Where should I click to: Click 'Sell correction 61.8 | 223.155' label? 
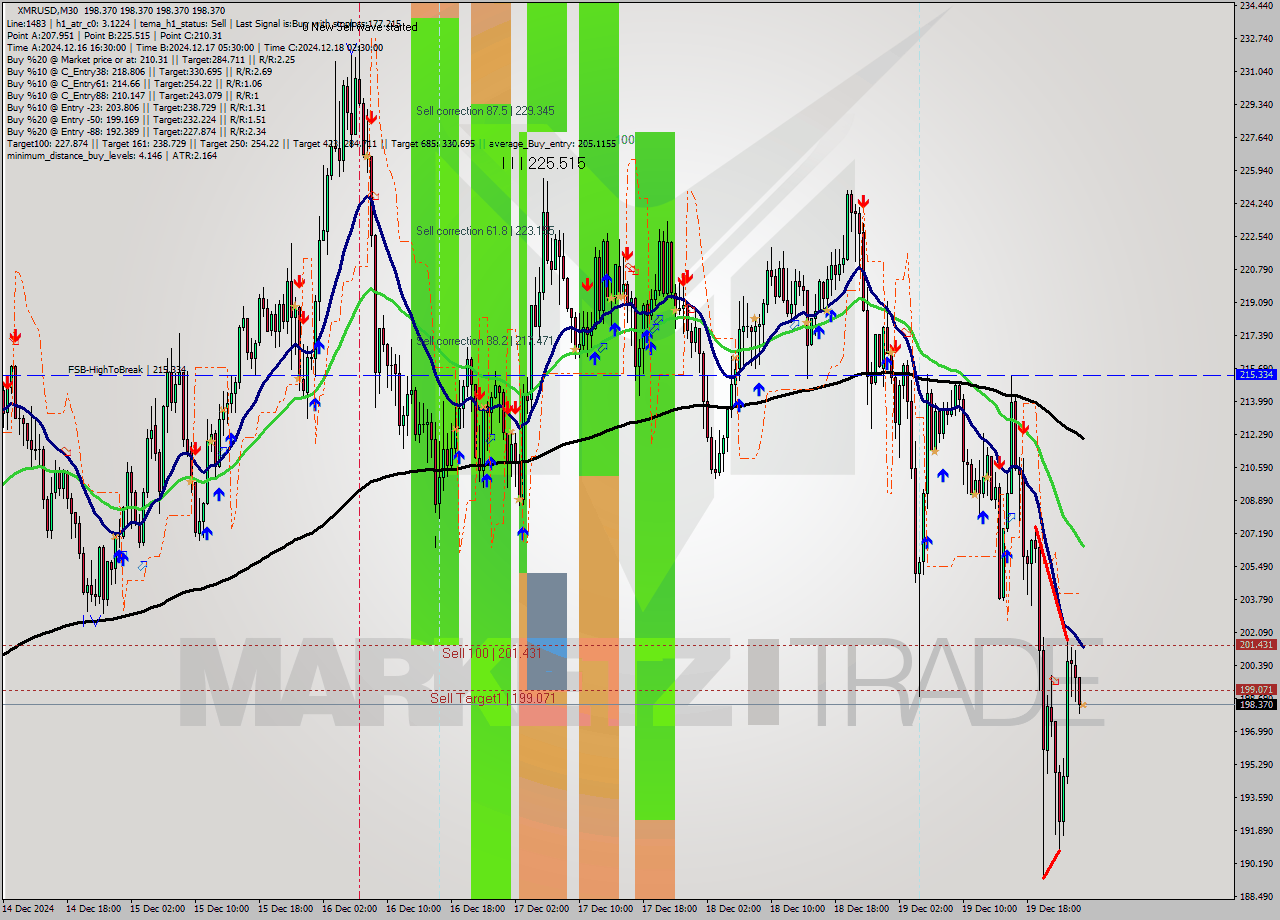click(x=485, y=231)
